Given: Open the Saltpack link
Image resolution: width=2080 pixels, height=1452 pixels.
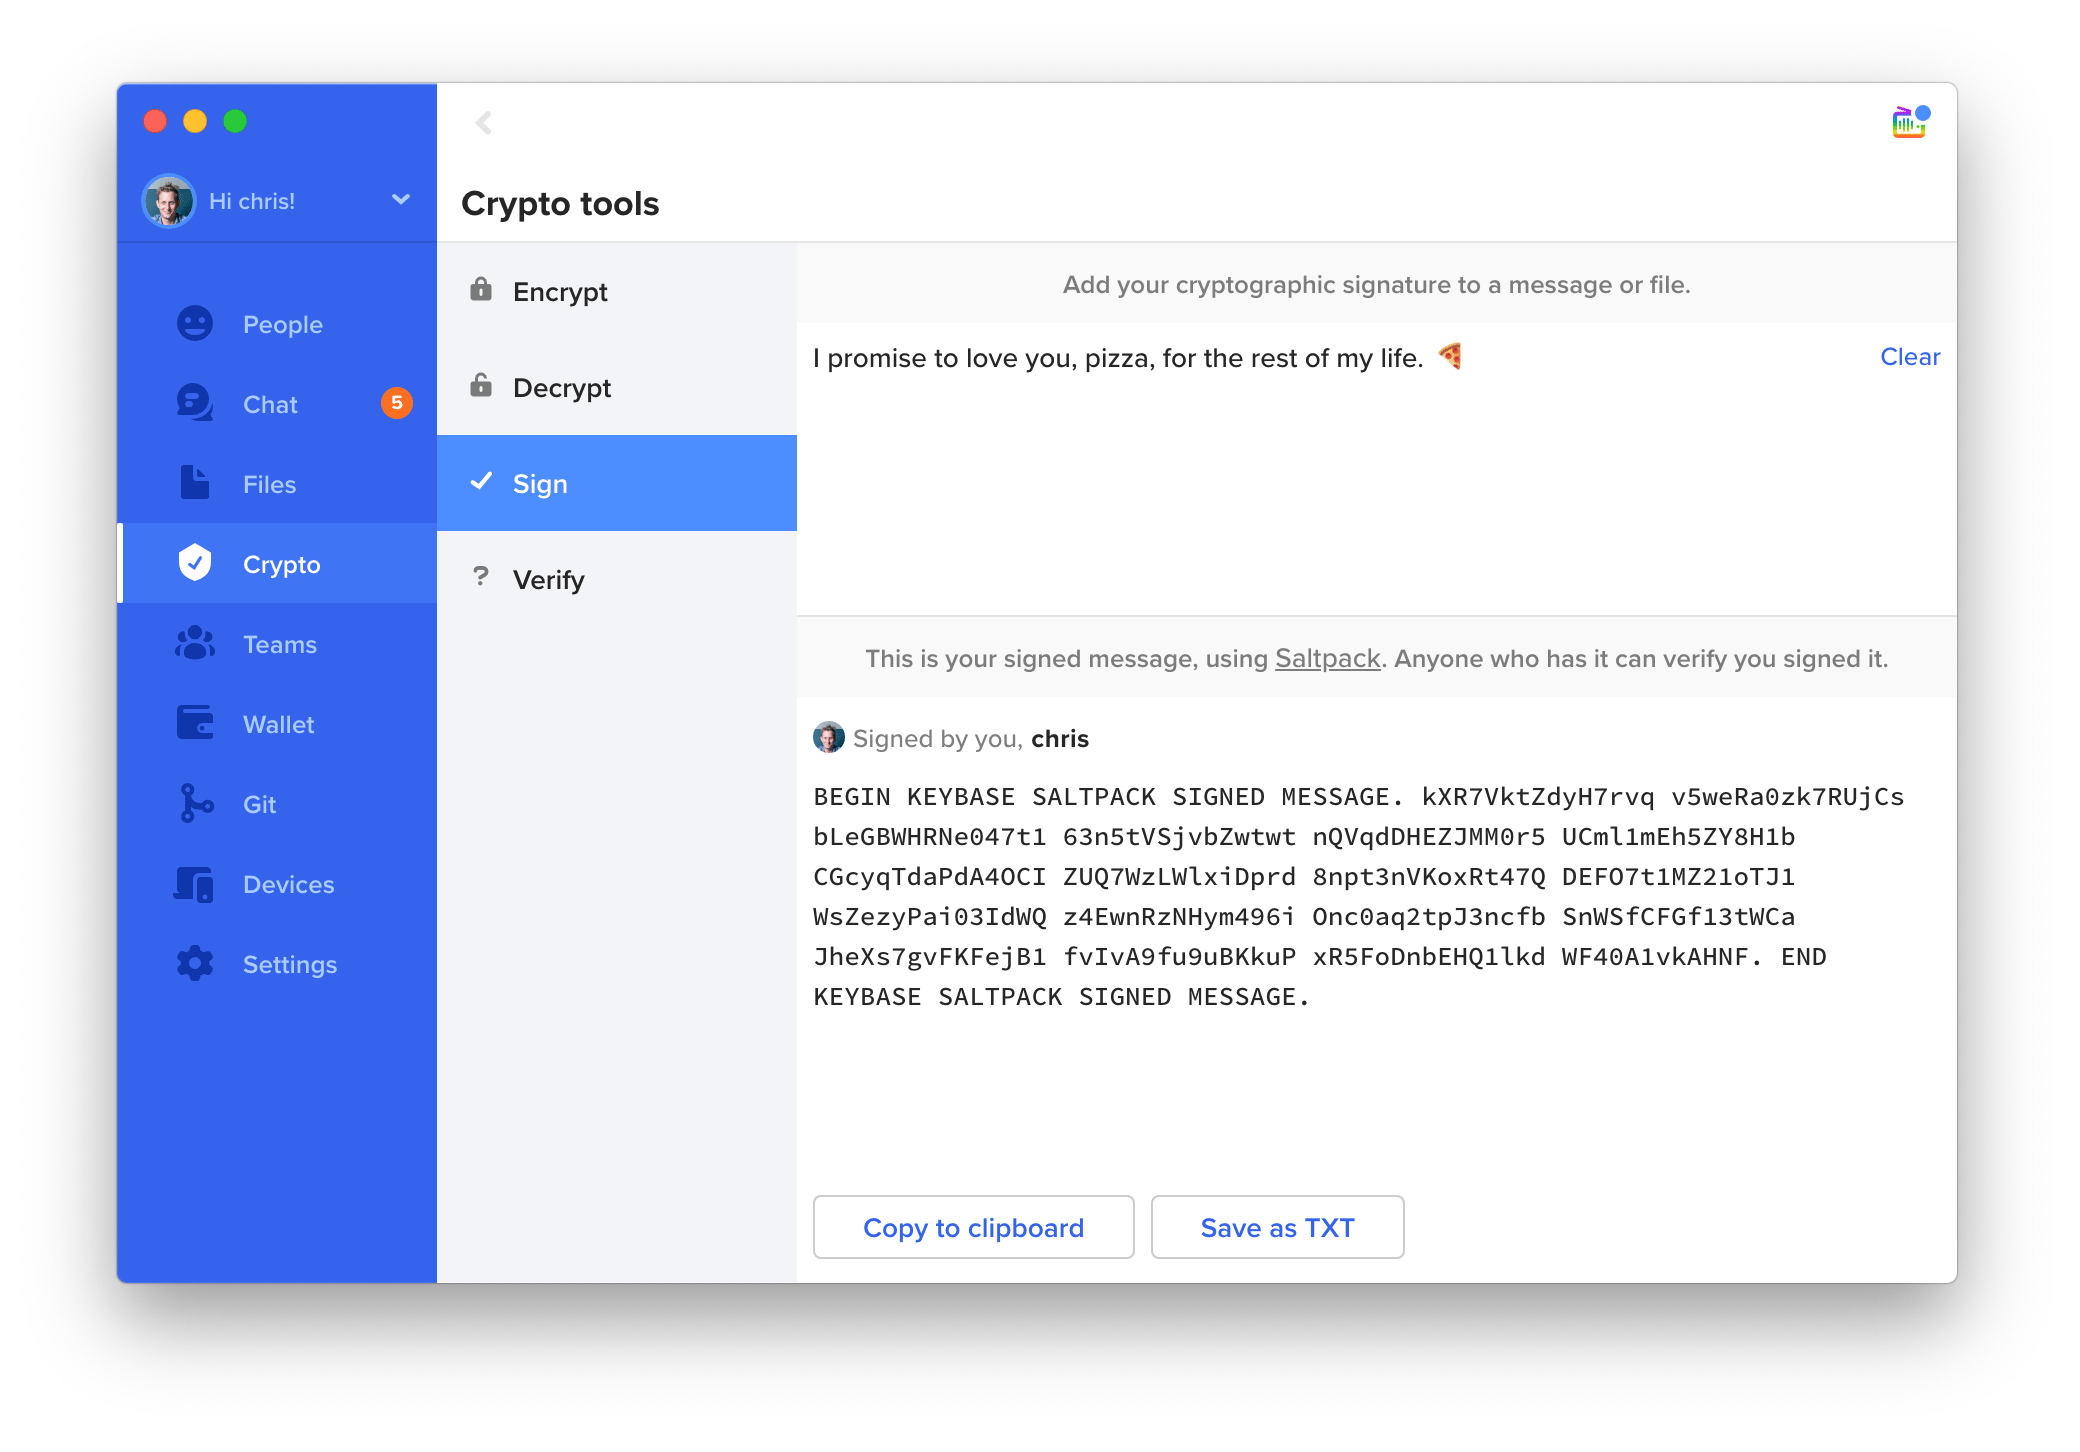Looking at the screenshot, I should pyautogui.click(x=1327, y=659).
